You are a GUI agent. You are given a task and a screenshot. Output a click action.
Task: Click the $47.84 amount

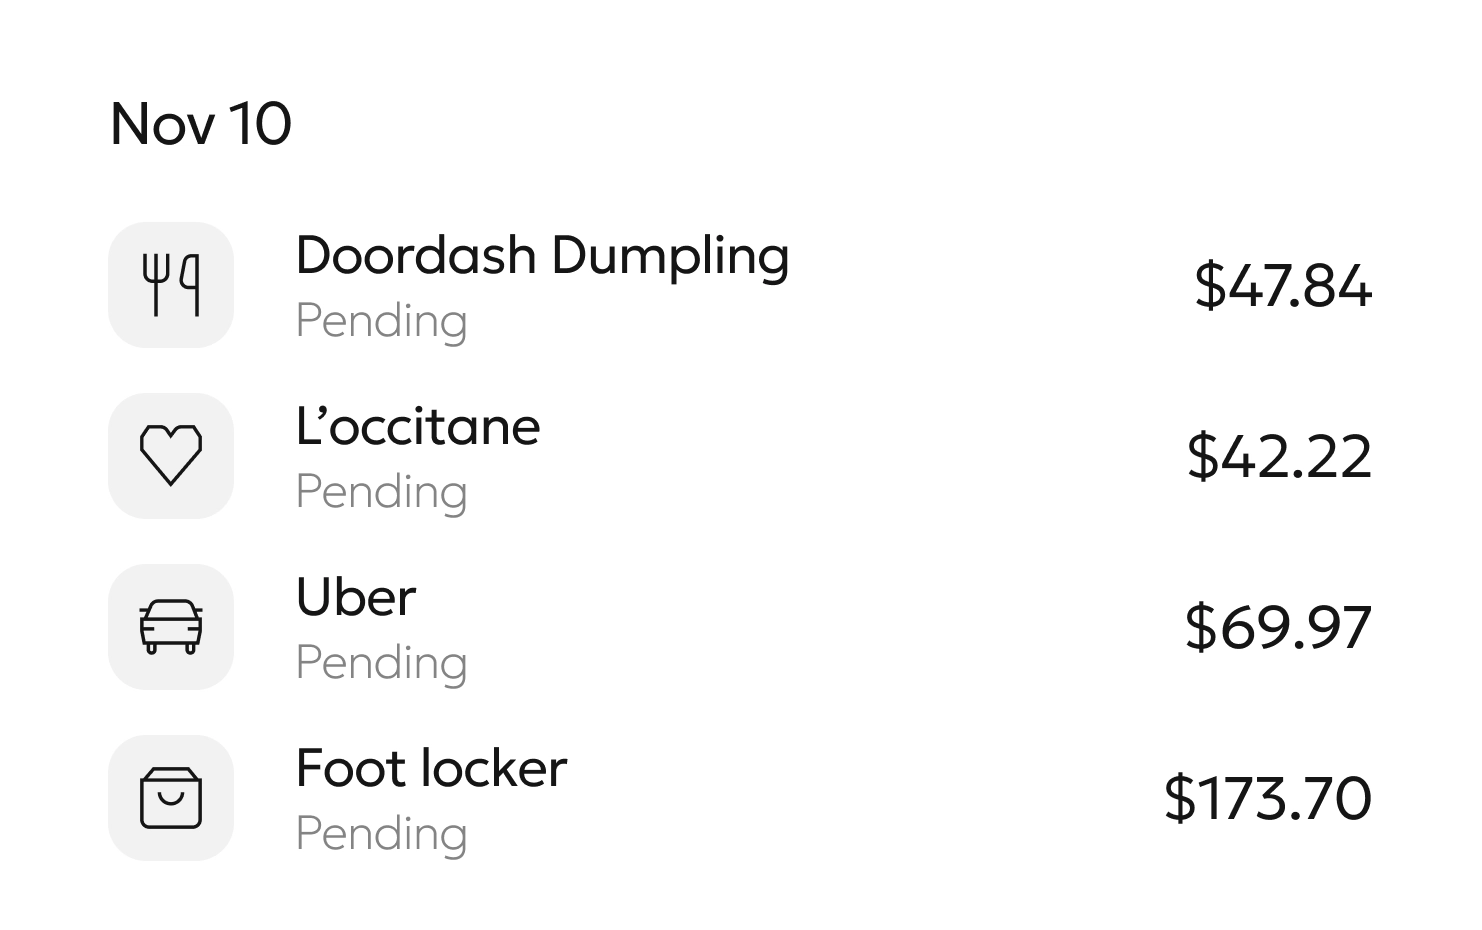(x=1283, y=286)
